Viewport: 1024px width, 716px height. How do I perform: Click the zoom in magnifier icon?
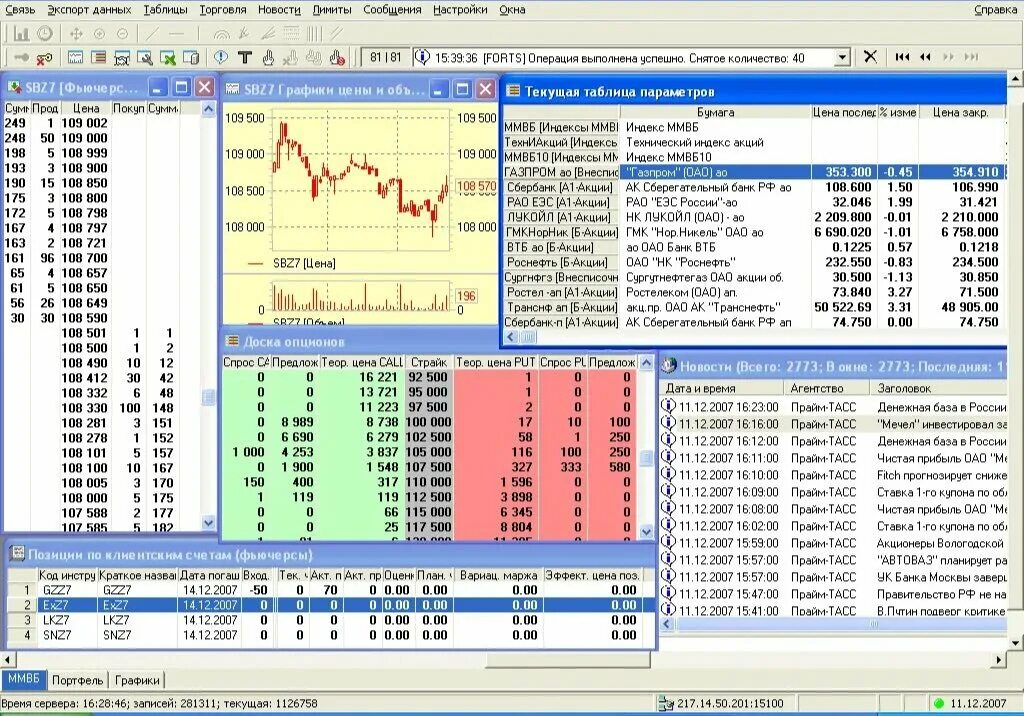point(99,34)
